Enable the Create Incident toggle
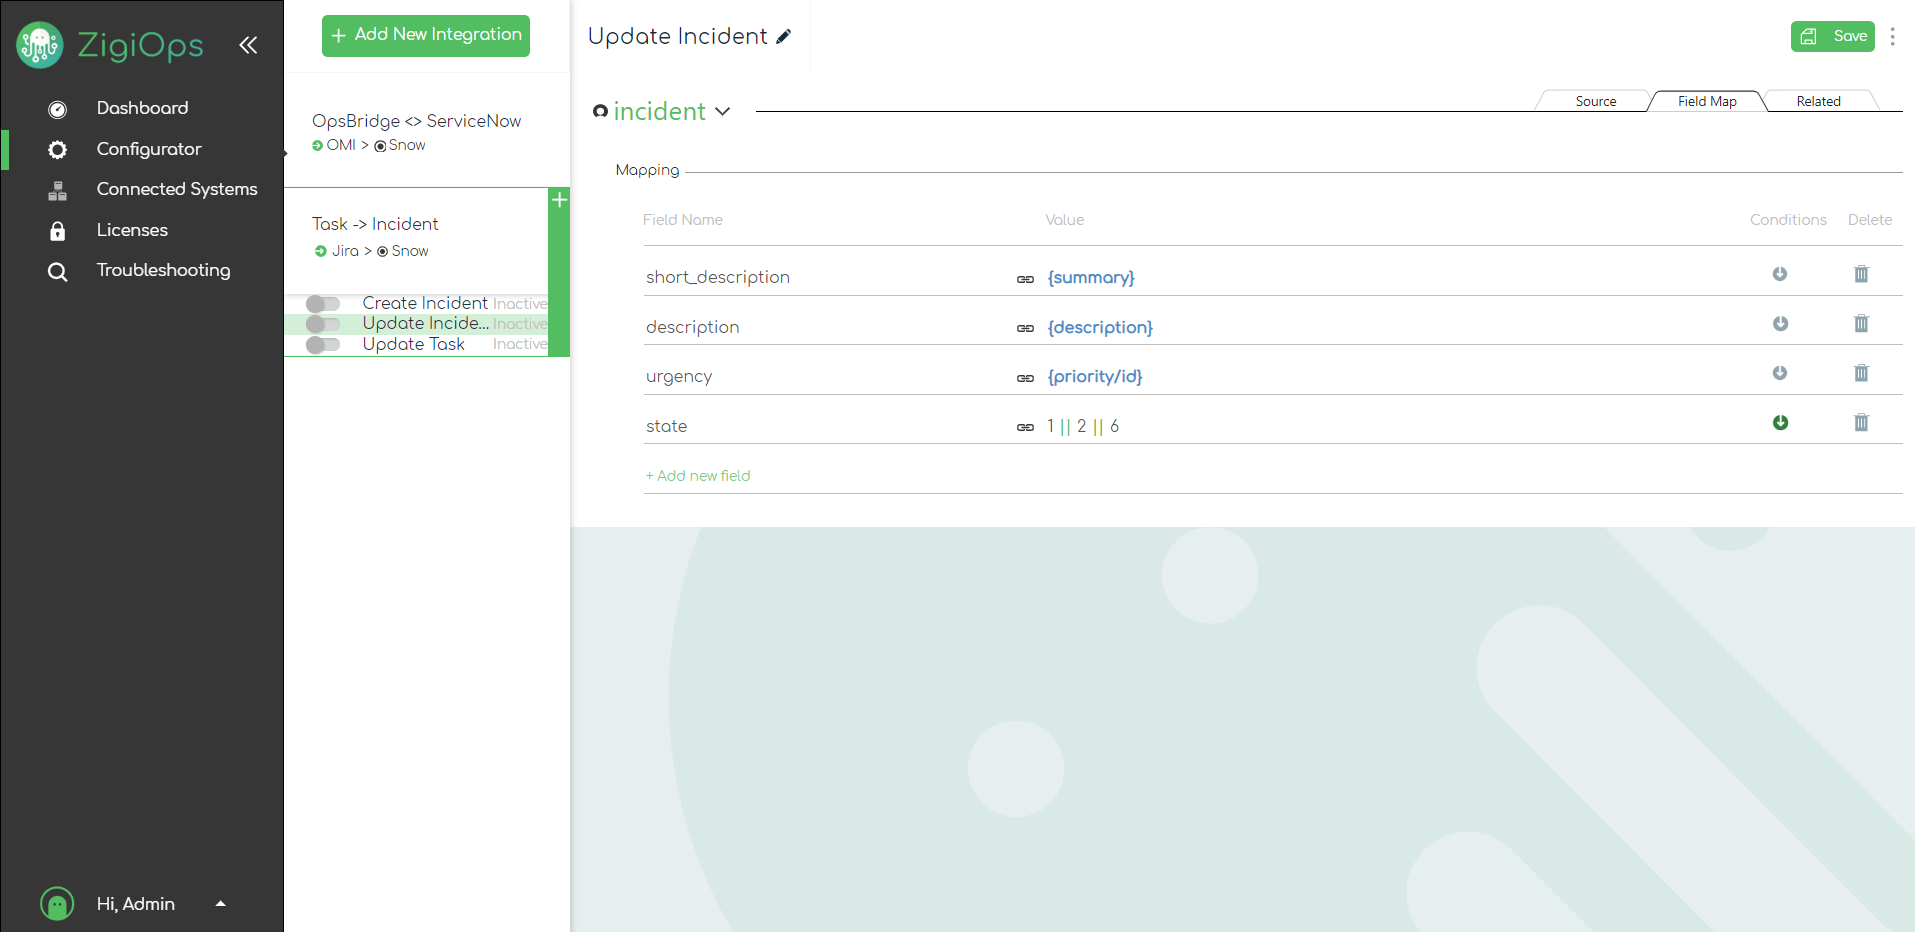 coord(323,304)
